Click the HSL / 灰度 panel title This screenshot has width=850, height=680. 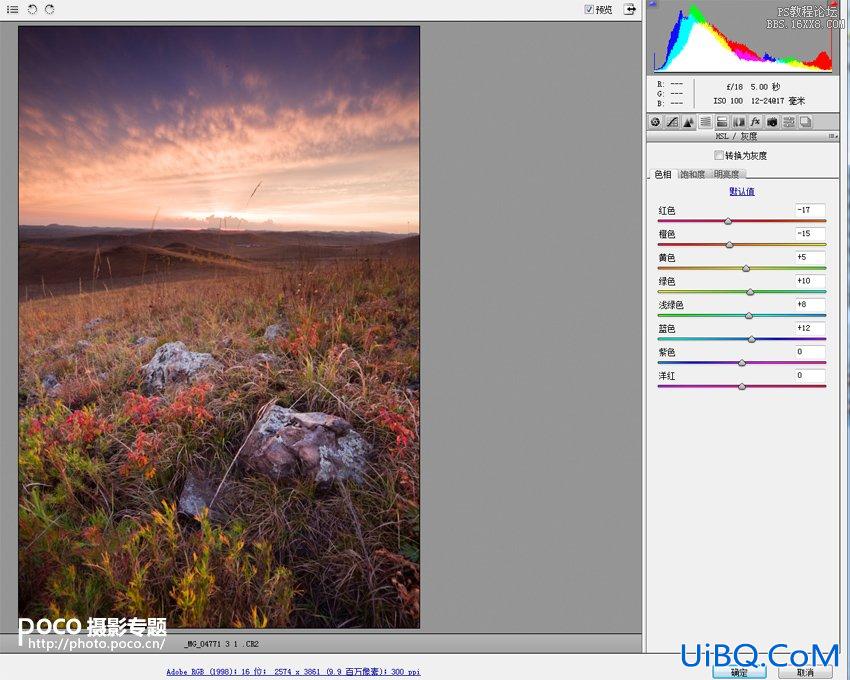(736, 136)
